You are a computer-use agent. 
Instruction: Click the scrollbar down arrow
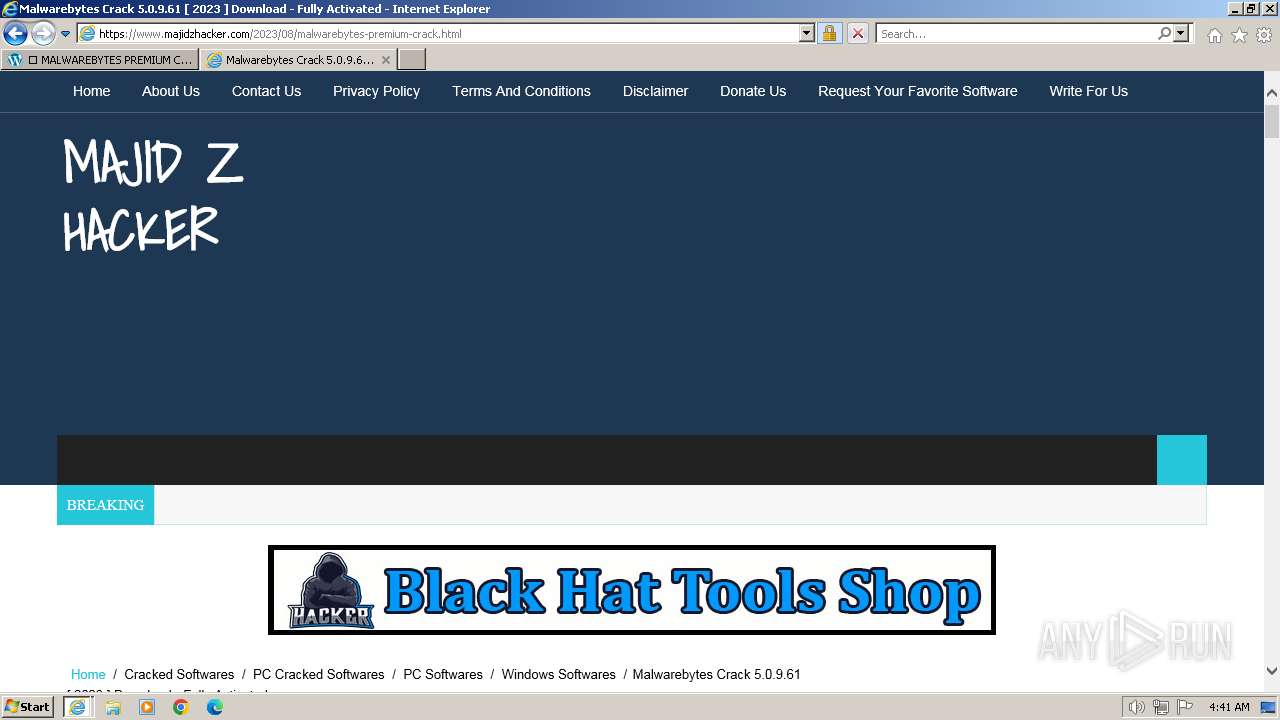click(1272, 672)
